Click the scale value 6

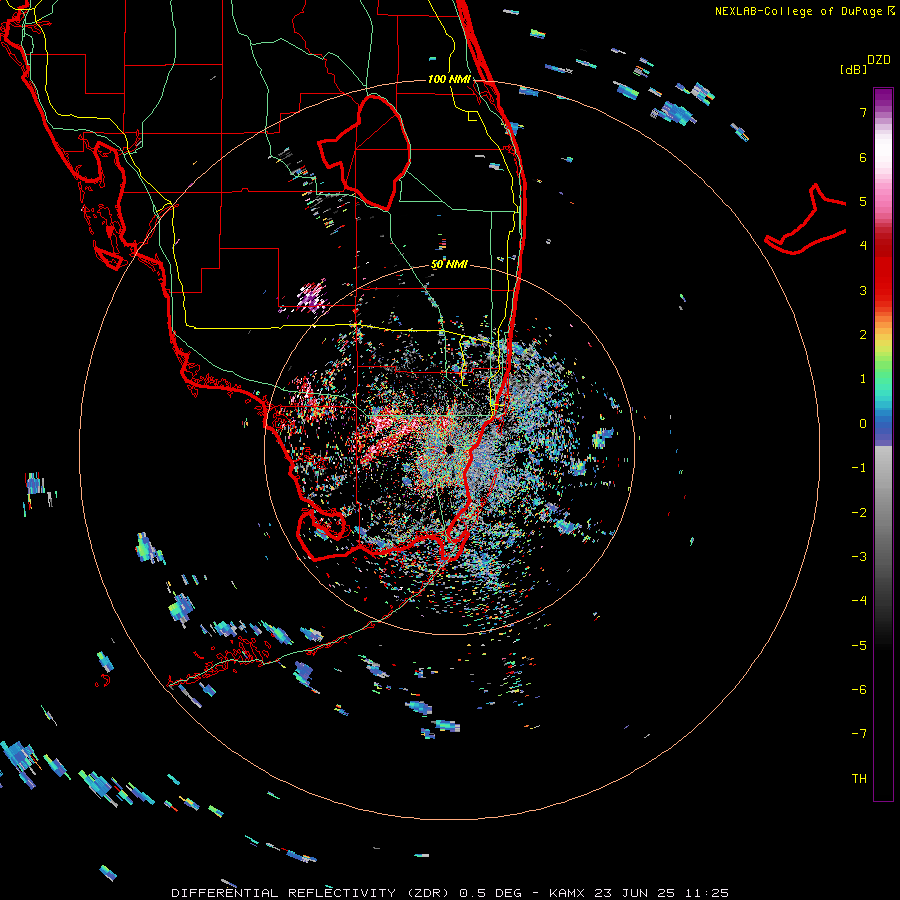click(863, 157)
